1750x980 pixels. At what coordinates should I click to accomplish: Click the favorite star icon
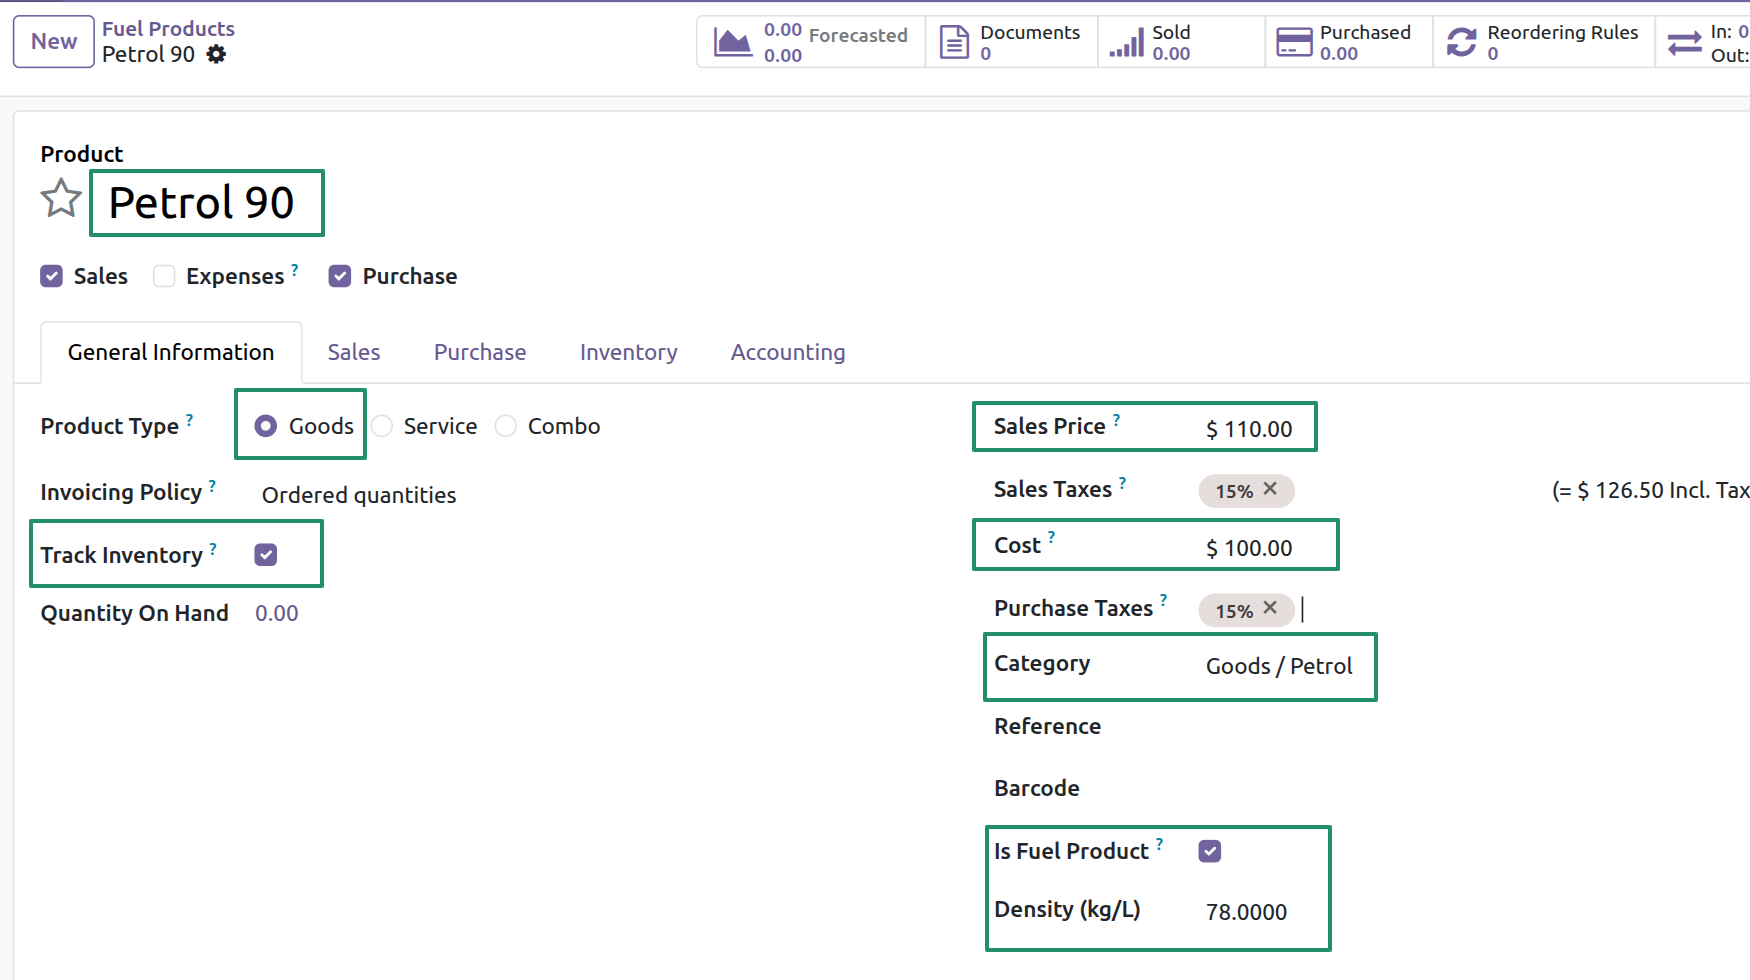[61, 198]
